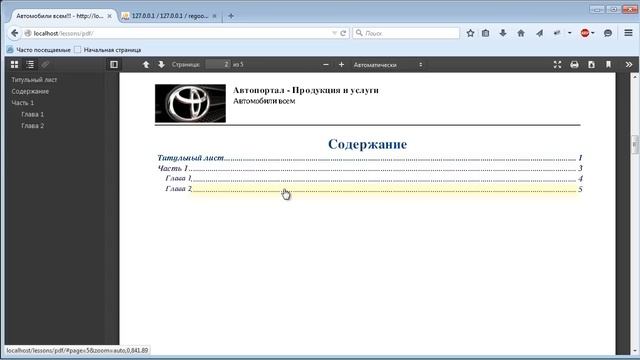Close the 127.0.0.1 tab

(x=214, y=16)
